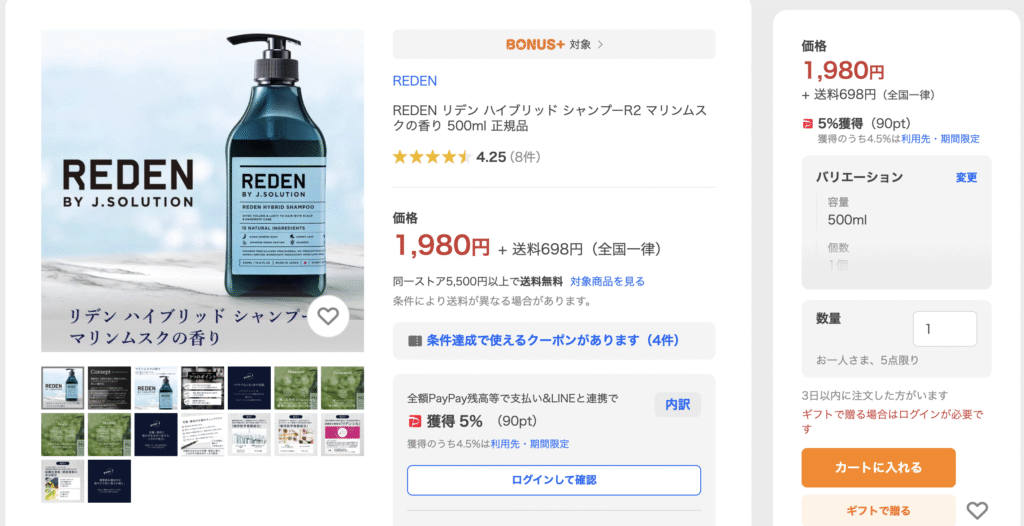Click the PayPay icon next to 獲得 5%

tap(415, 422)
